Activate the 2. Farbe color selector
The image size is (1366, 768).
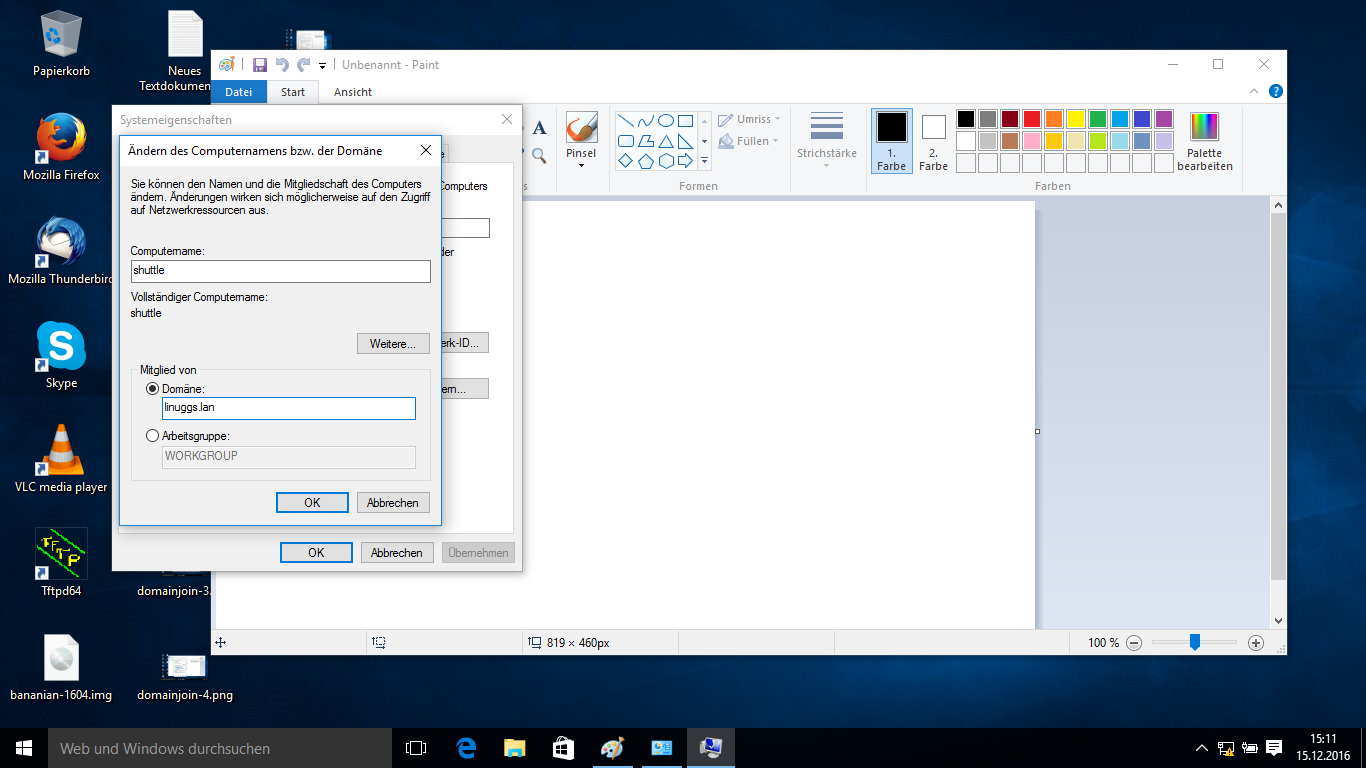pyautogui.click(x=933, y=141)
